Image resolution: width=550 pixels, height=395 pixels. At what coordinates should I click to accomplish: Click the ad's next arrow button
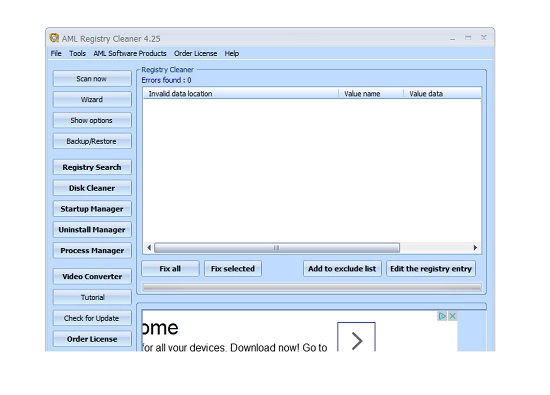[356, 337]
